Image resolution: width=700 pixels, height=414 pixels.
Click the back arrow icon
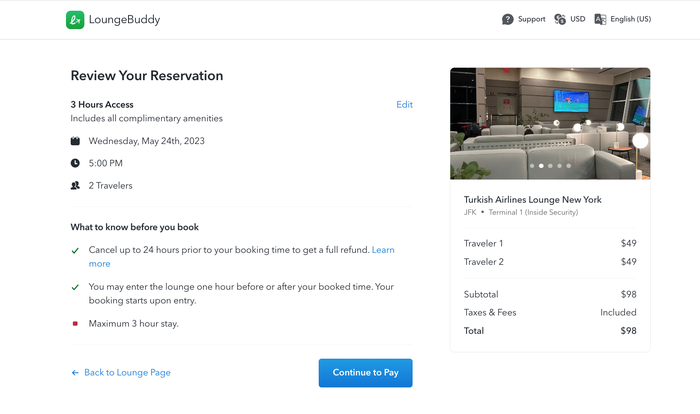[75, 372]
